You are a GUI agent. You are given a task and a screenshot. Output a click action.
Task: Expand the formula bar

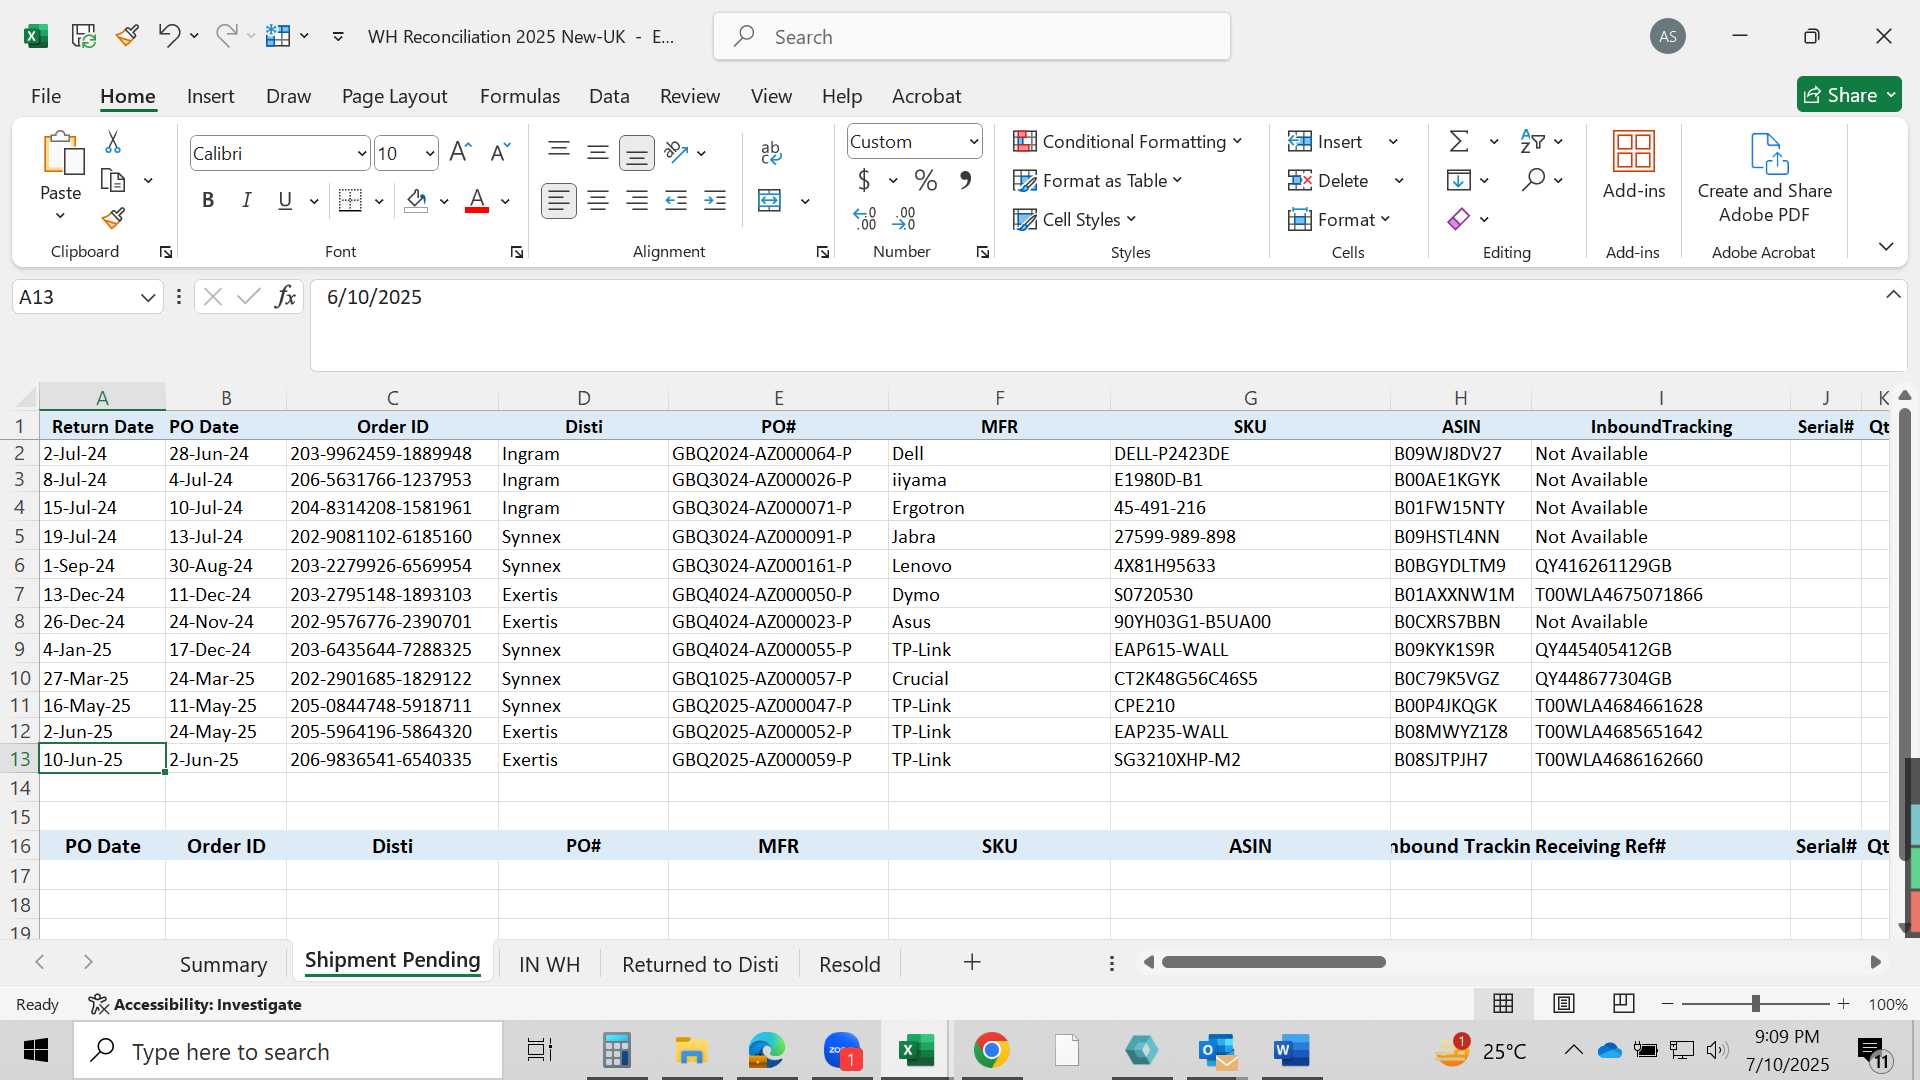coord(1893,295)
